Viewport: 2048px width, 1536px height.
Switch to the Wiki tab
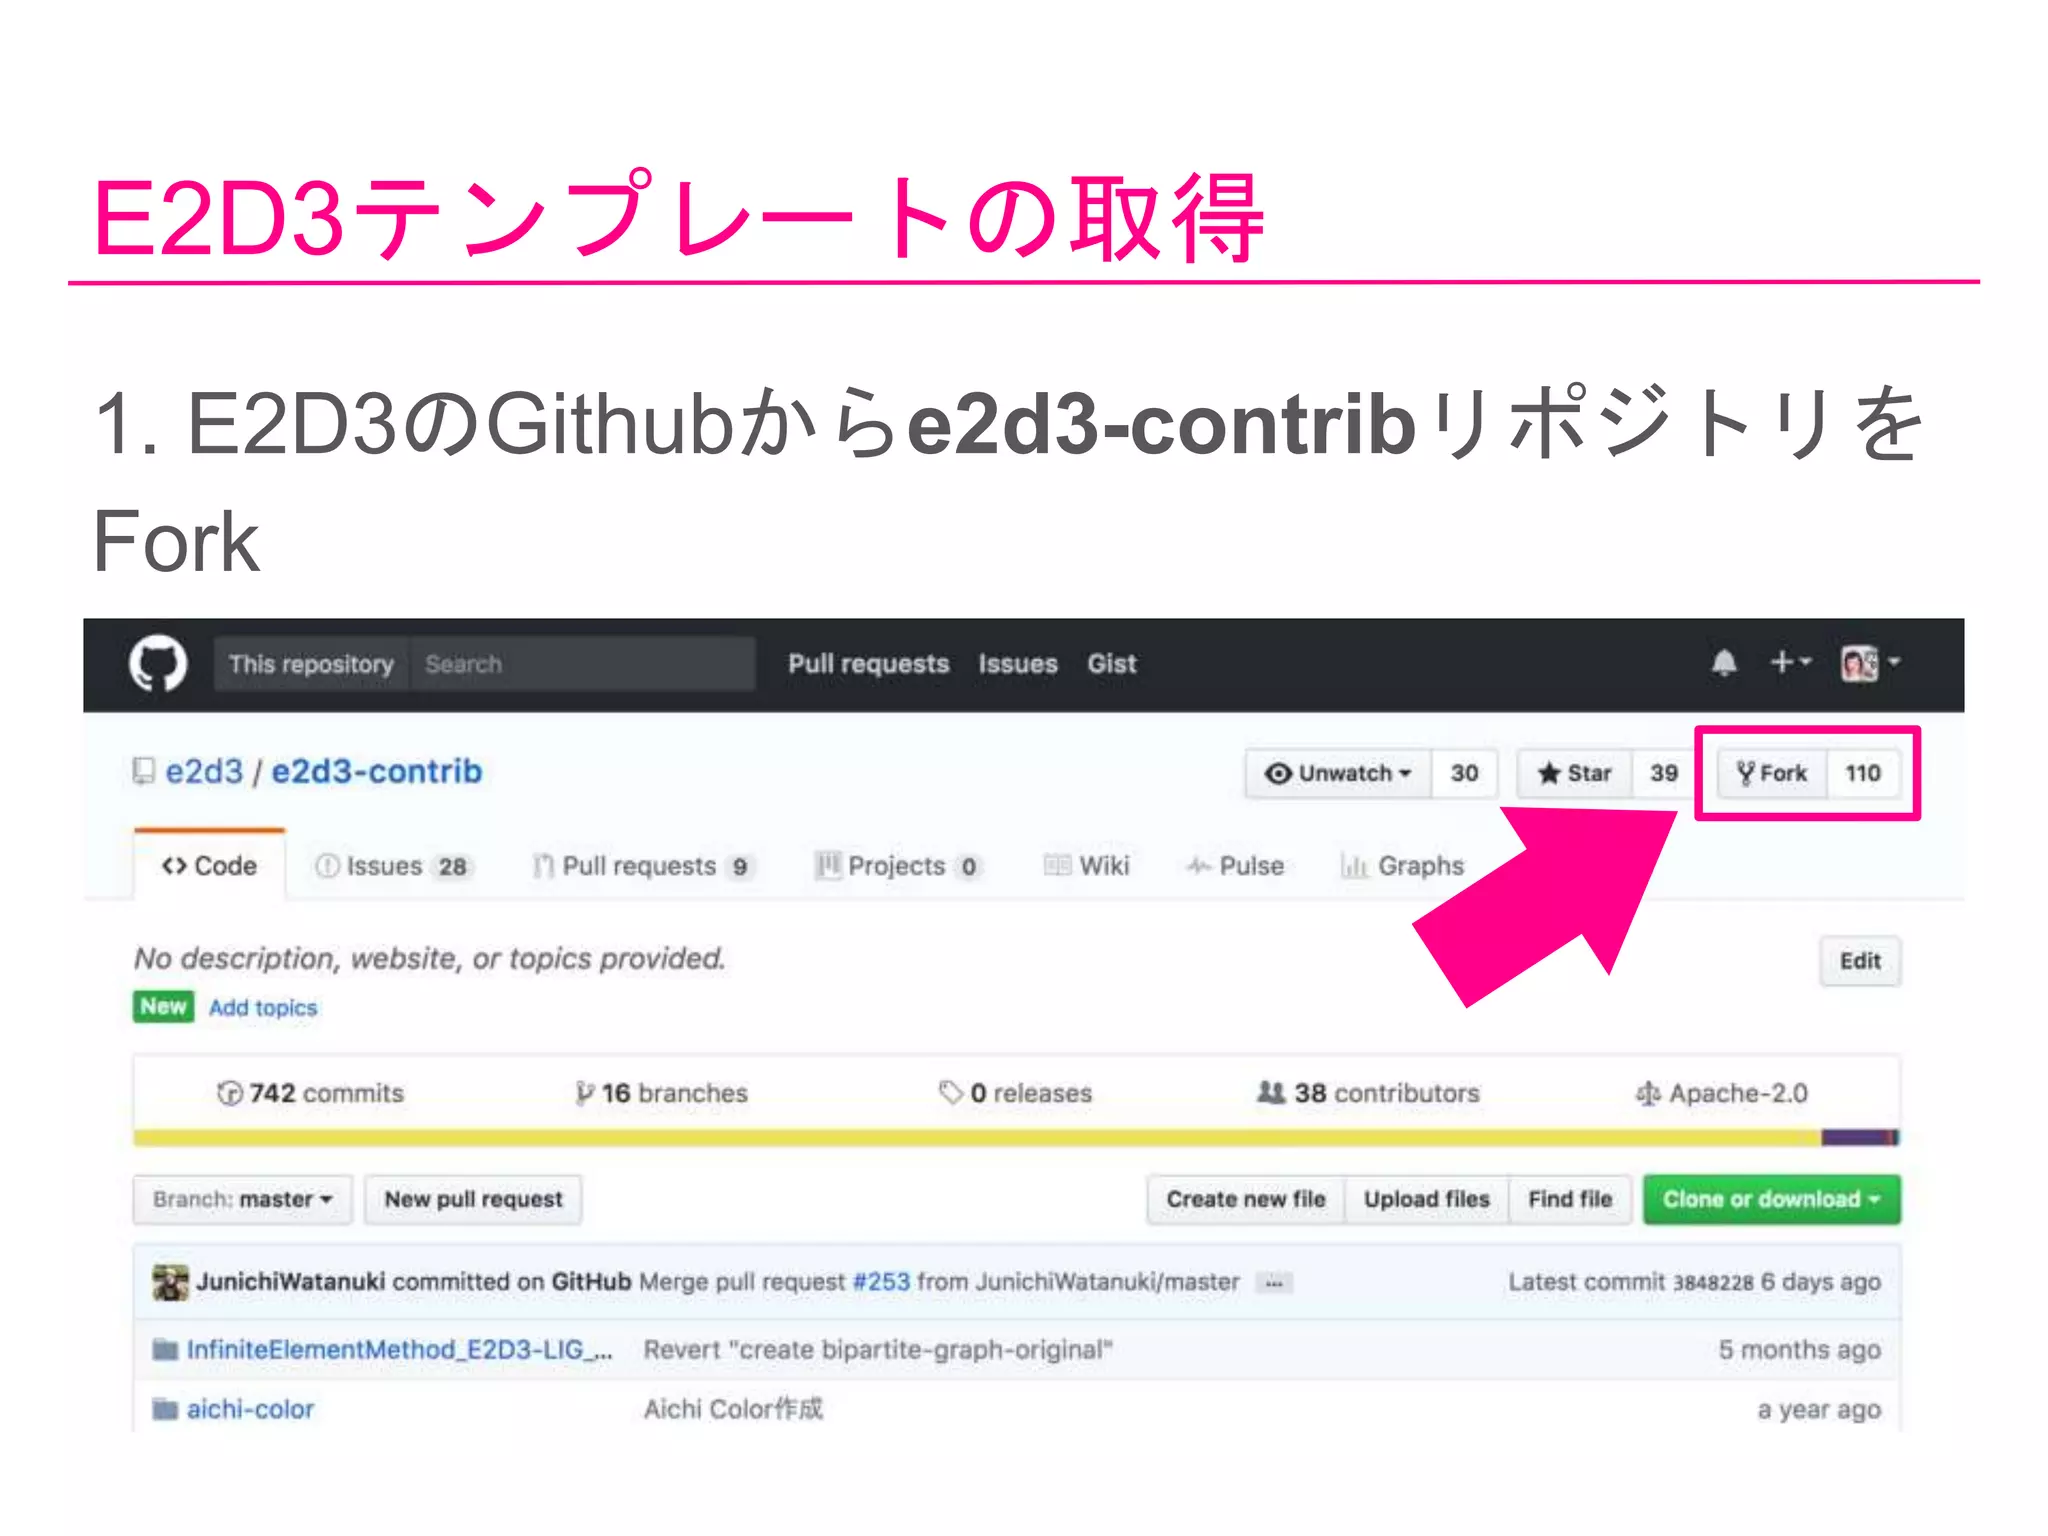(x=1087, y=866)
